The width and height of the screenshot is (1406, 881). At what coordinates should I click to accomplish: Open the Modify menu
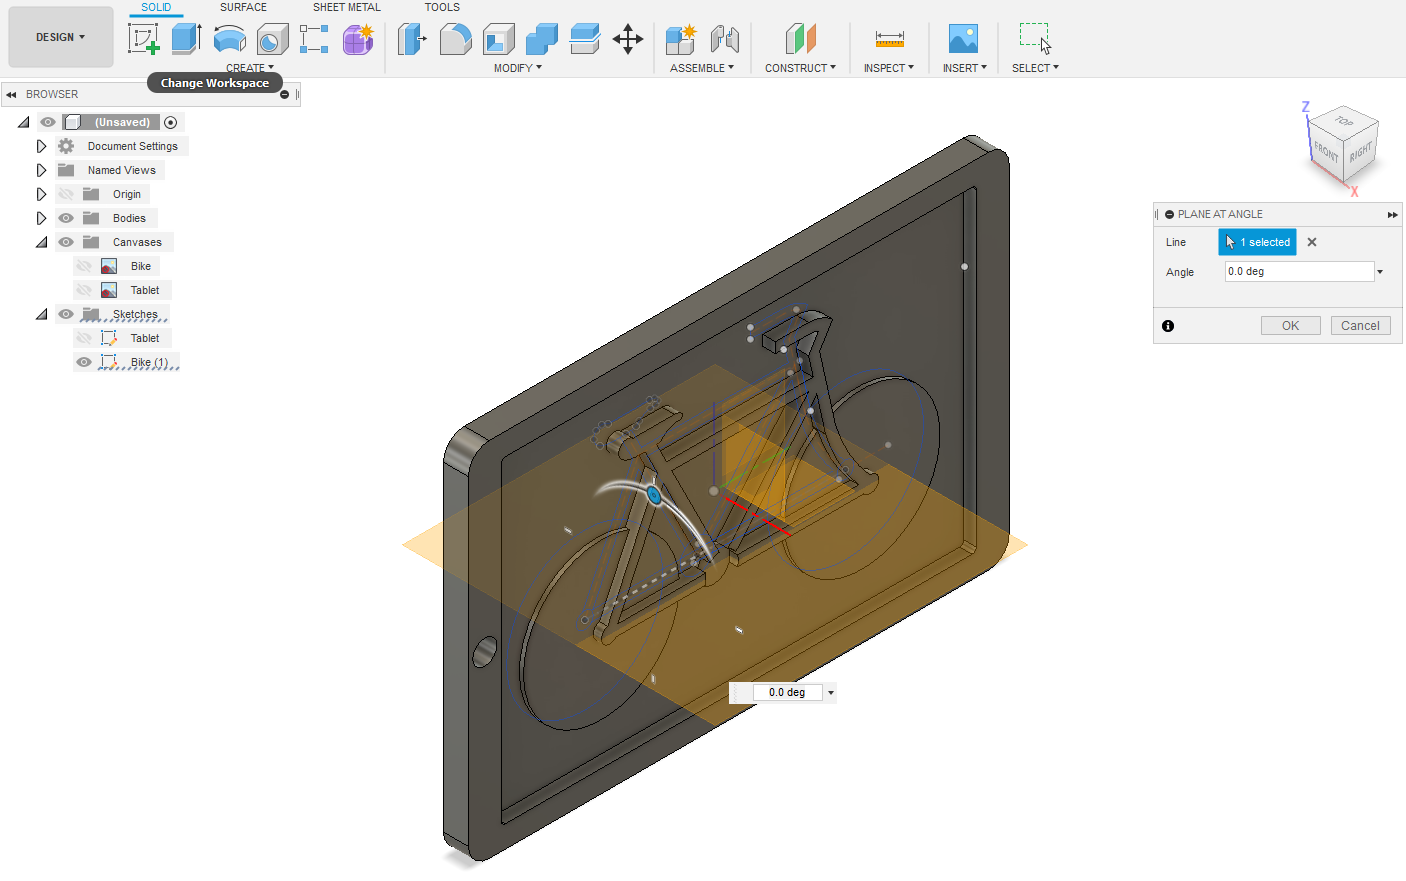[518, 68]
